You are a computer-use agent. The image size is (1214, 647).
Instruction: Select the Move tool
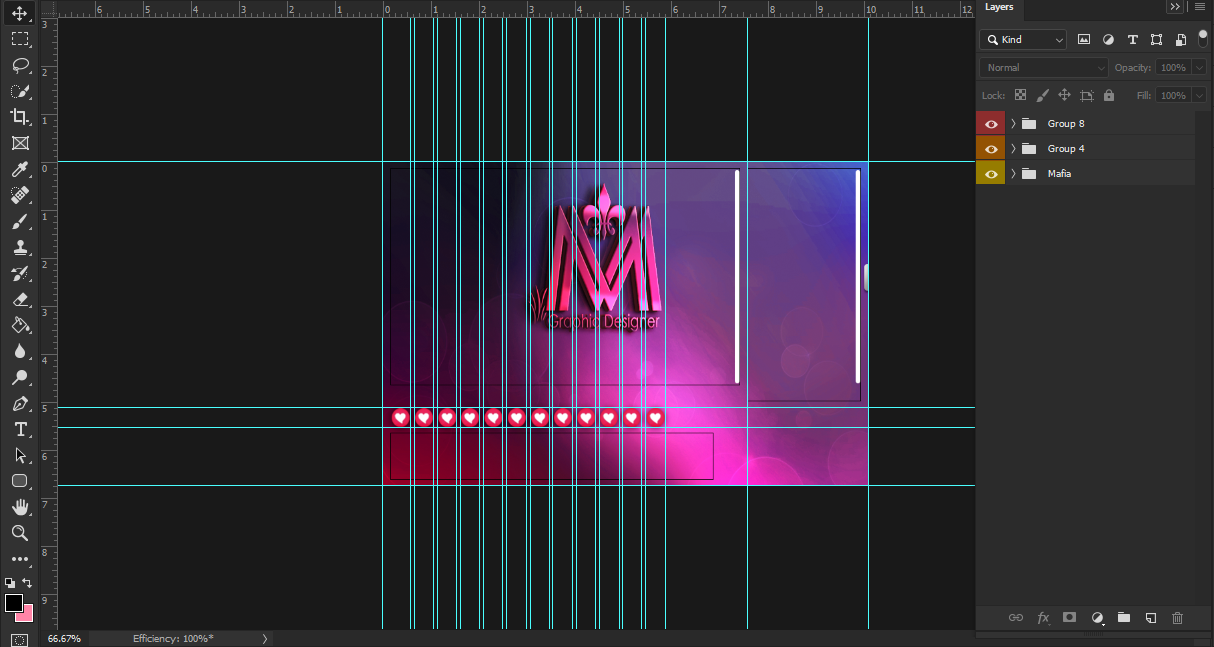coord(20,14)
